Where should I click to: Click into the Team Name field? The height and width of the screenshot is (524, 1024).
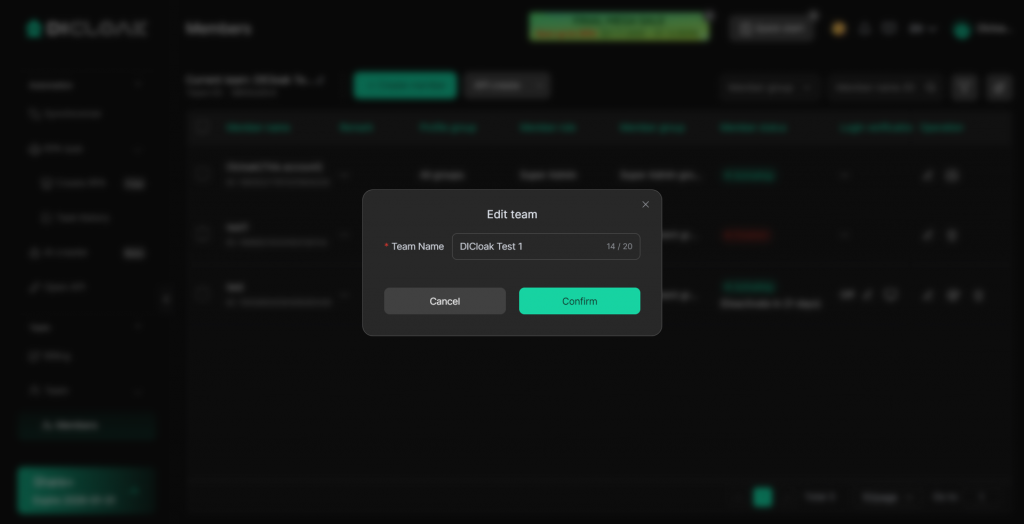(x=546, y=246)
